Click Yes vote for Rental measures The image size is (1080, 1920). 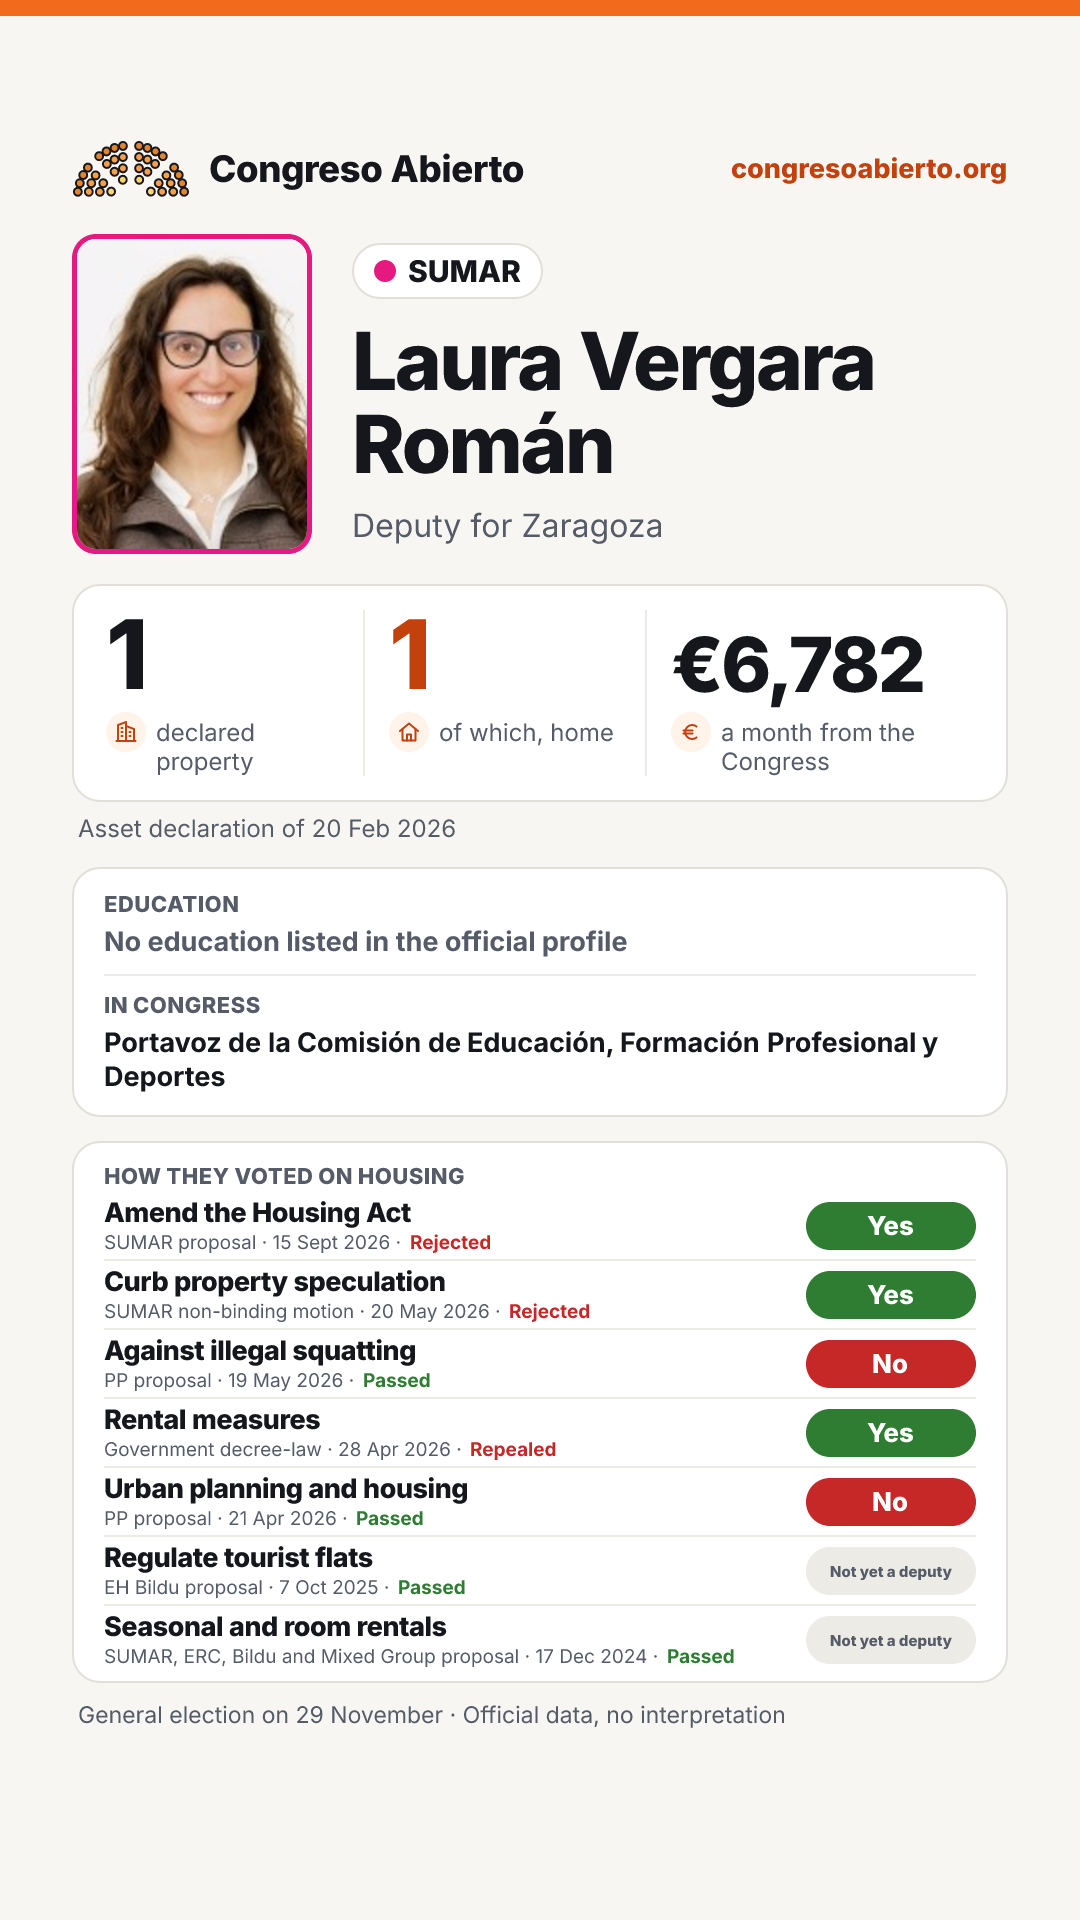tap(891, 1433)
